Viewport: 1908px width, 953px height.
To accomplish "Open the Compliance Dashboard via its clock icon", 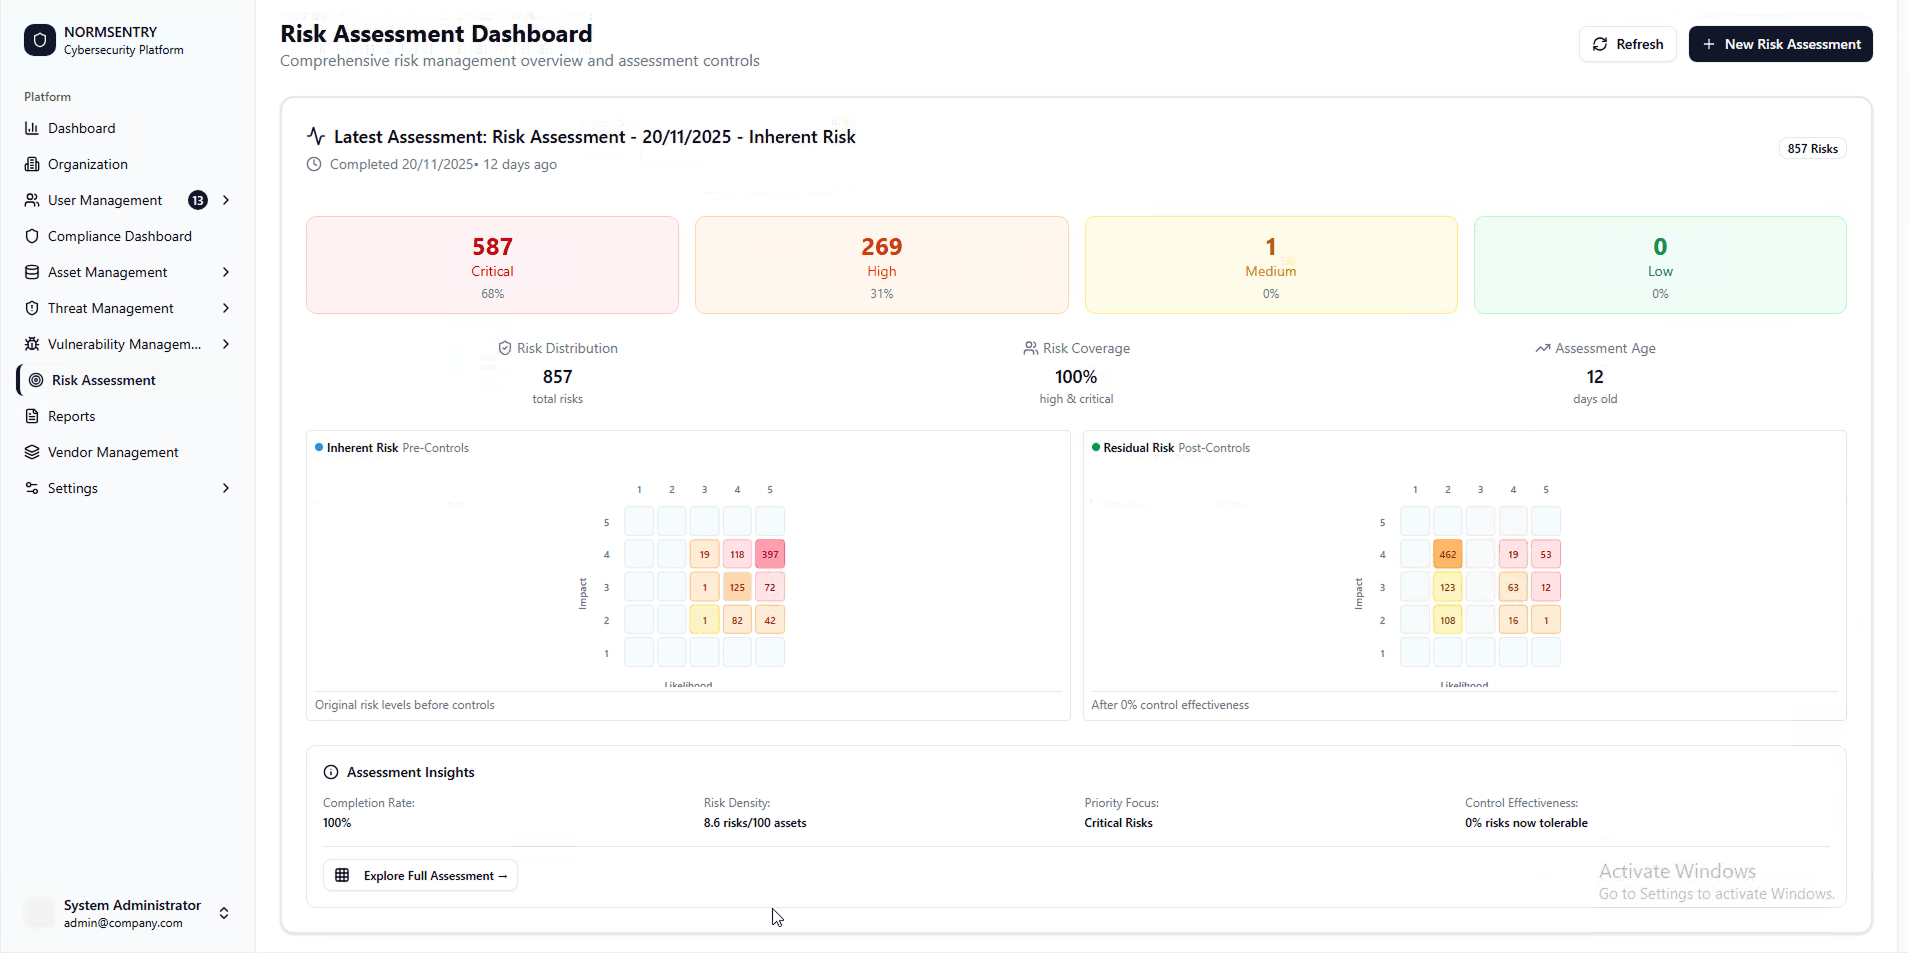I will click(33, 236).
